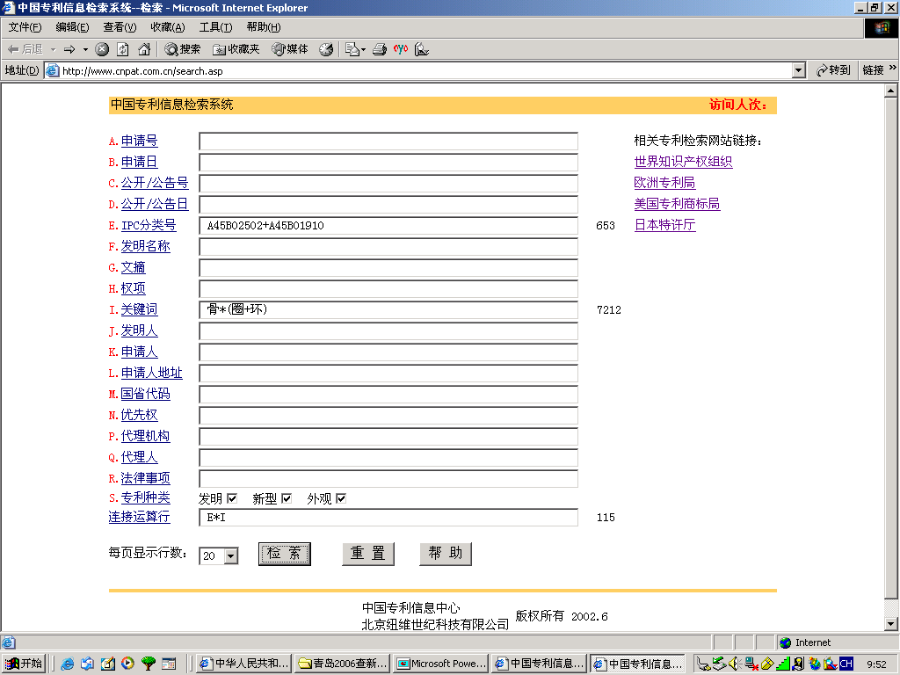900x675 pixels.
Task: Open the 世界知识产权组织 link
Action: point(683,162)
